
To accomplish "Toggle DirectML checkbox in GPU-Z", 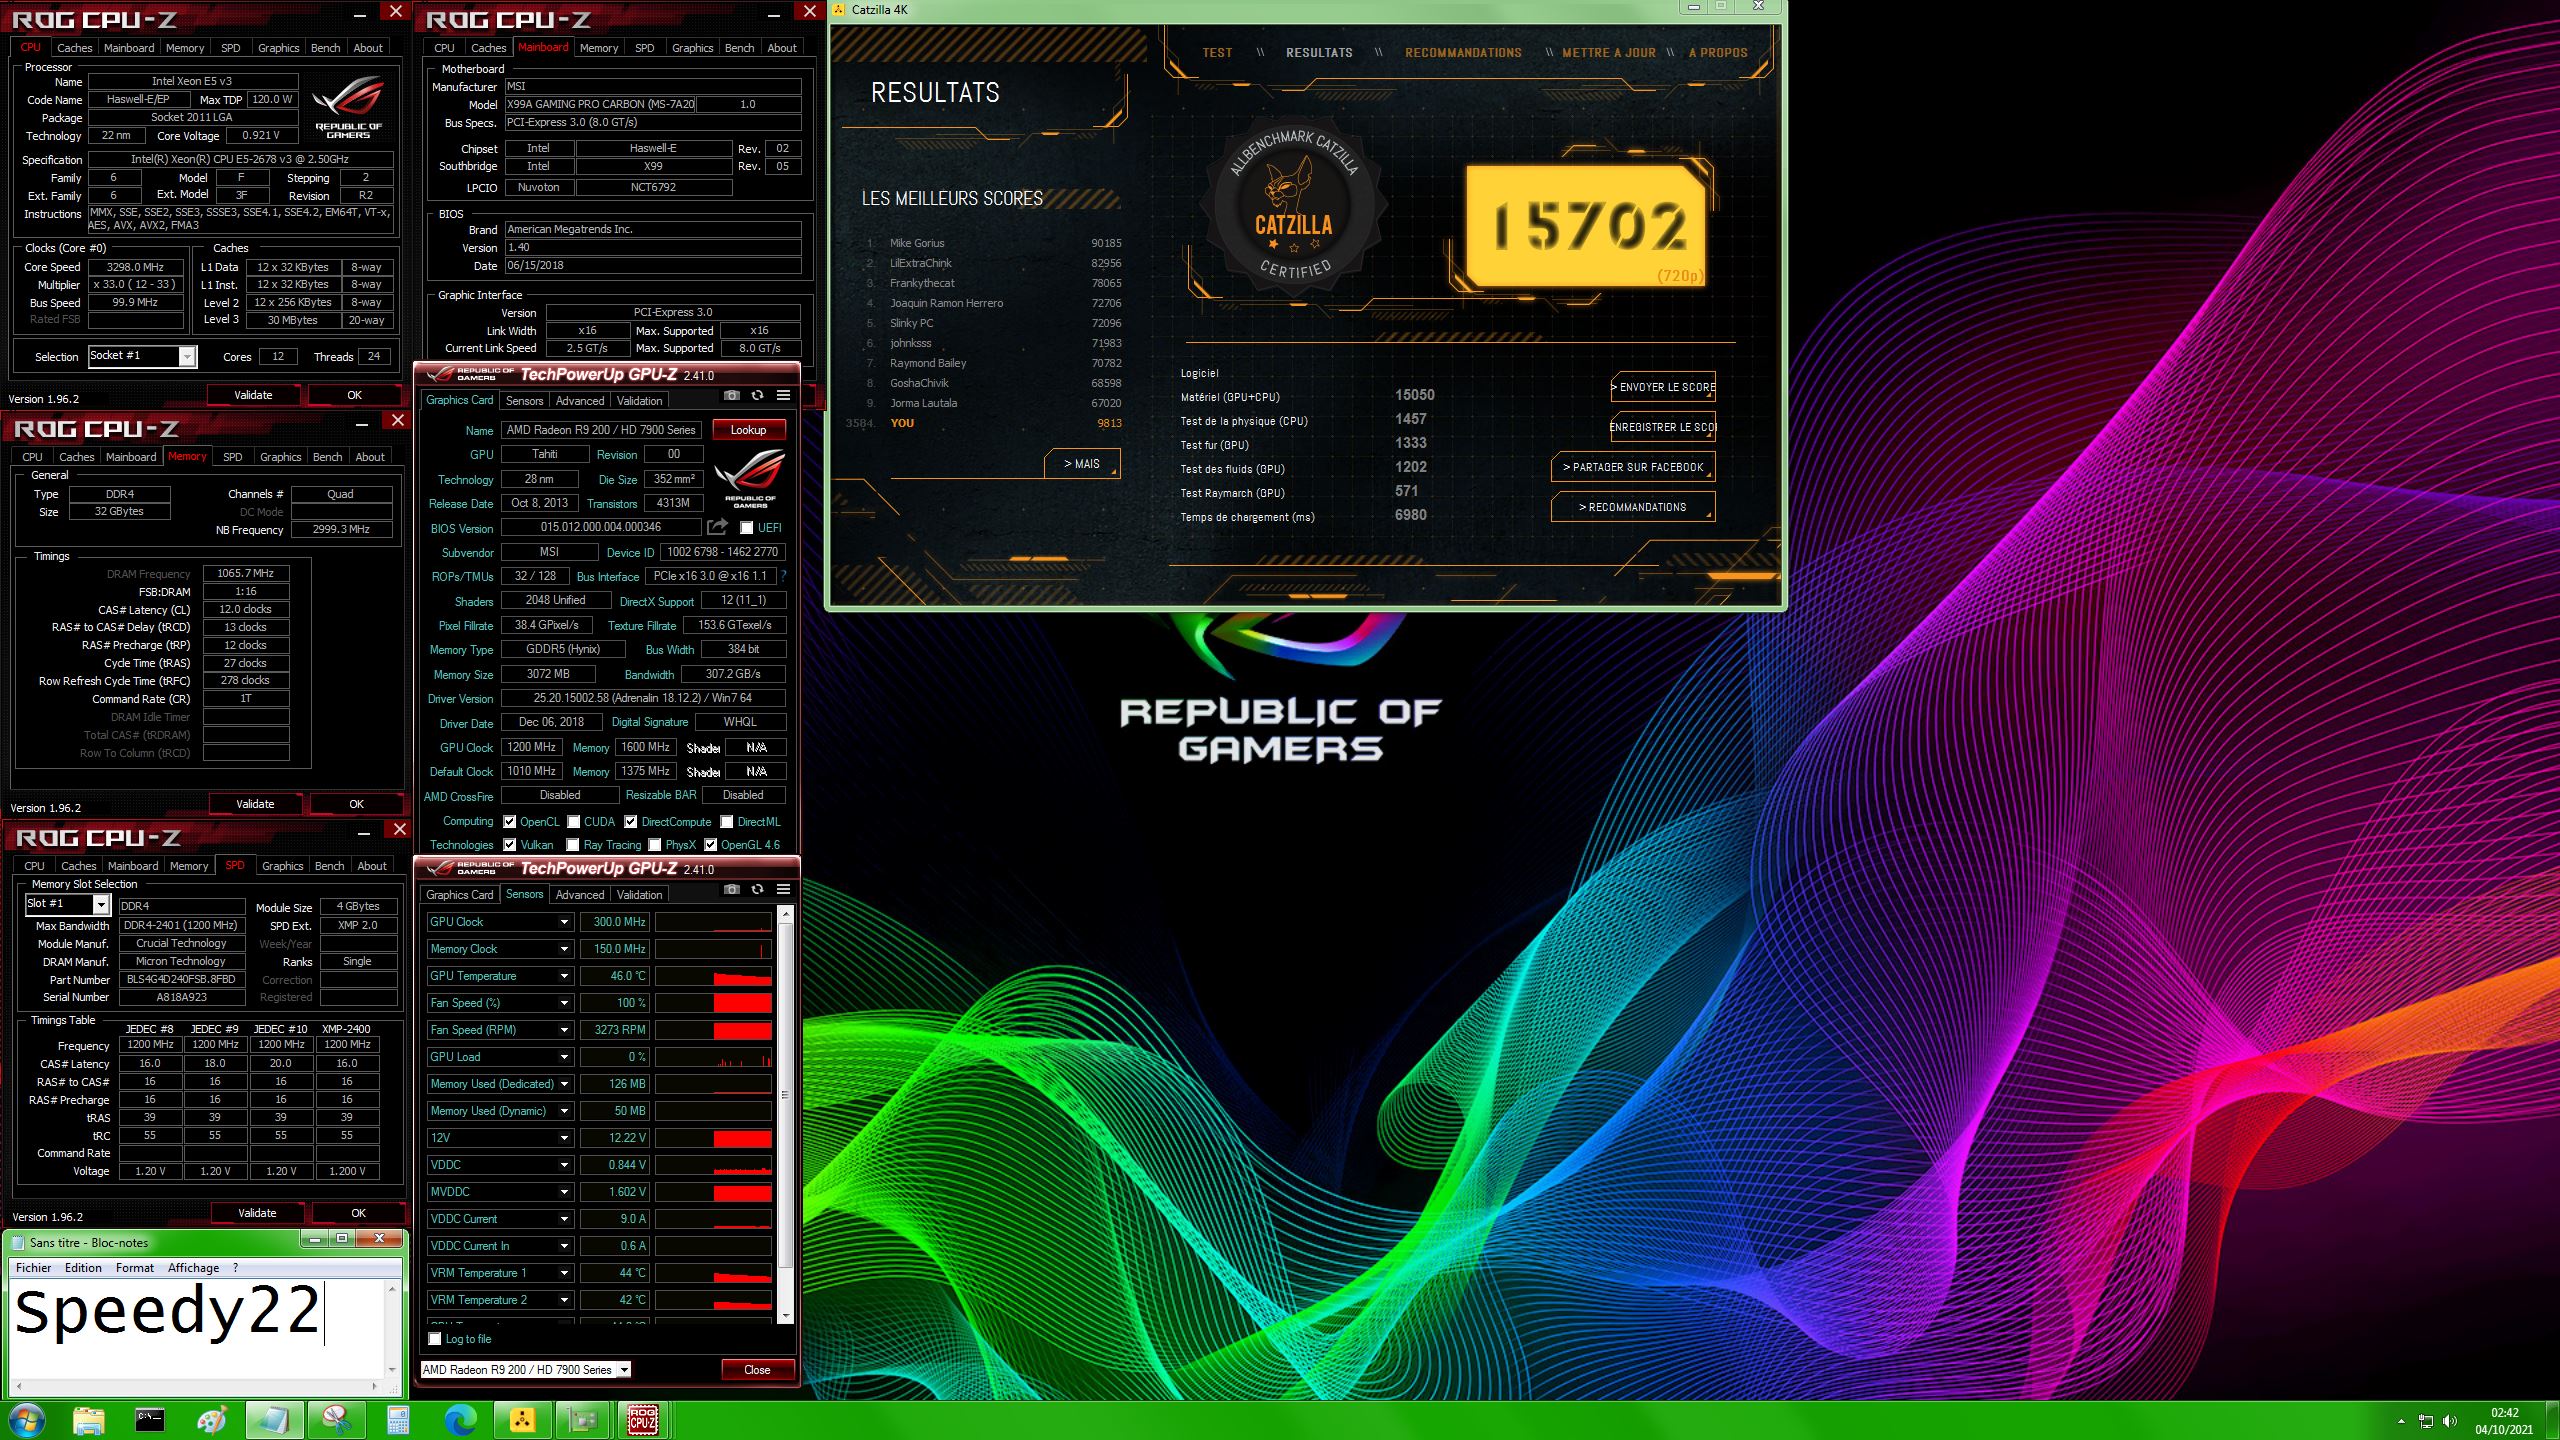I will coord(727,822).
